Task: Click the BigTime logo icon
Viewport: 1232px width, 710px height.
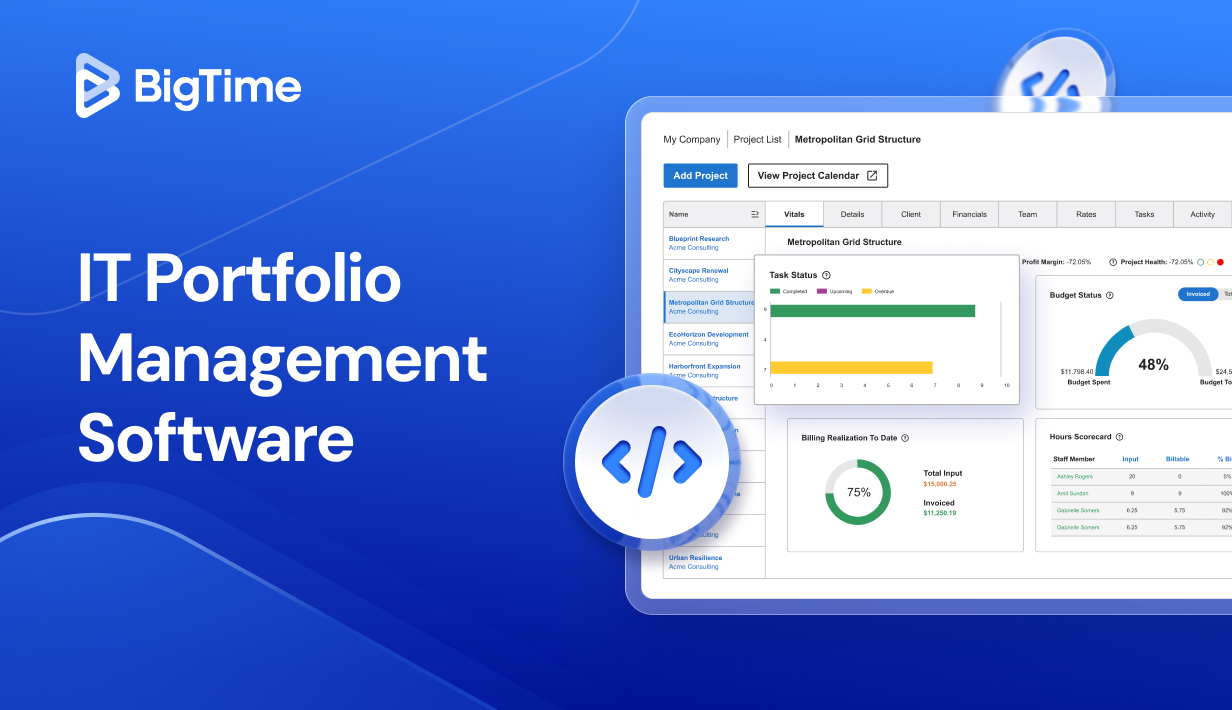Action: tap(98, 86)
